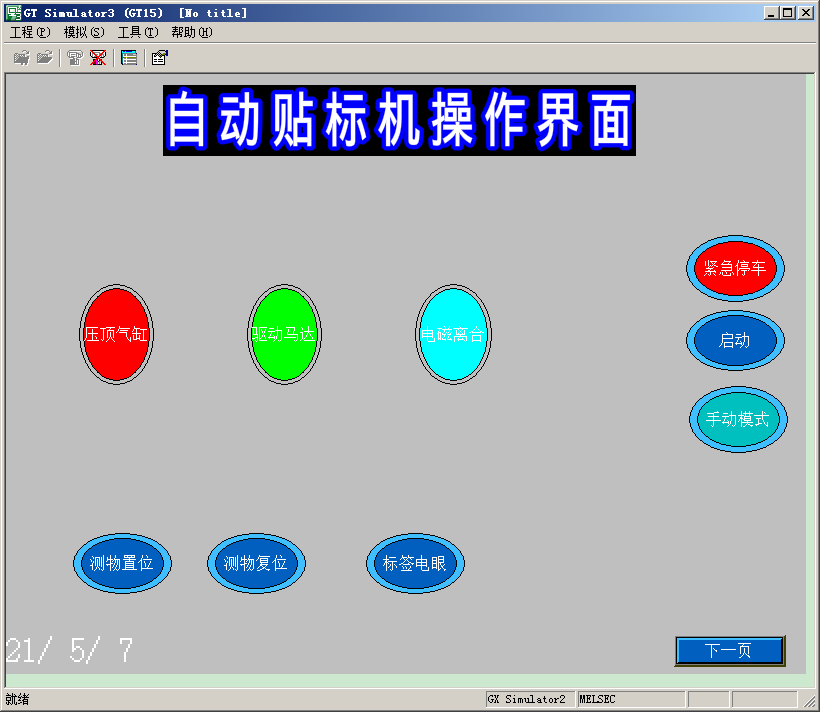Click the red 压顶气缸 indicator lamp

pyautogui.click(x=116, y=334)
